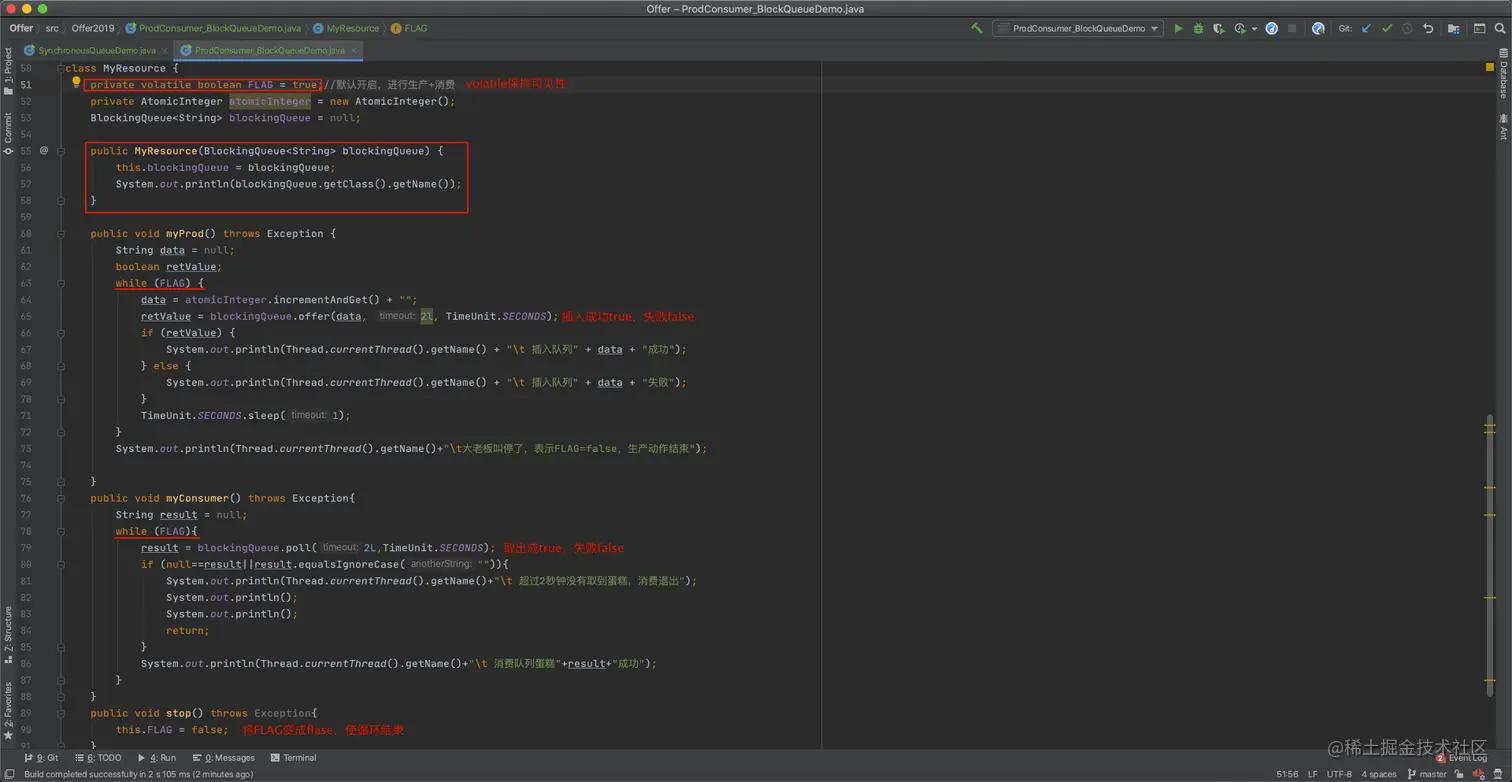Image resolution: width=1512 pixels, height=782 pixels.
Task: Click the gray stop button
Action: click(x=1292, y=29)
